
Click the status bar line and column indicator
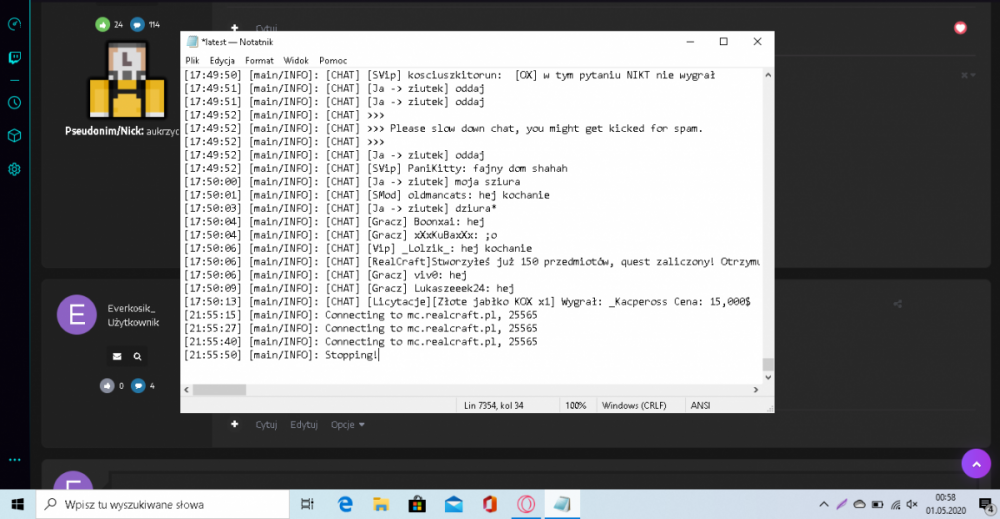point(494,406)
